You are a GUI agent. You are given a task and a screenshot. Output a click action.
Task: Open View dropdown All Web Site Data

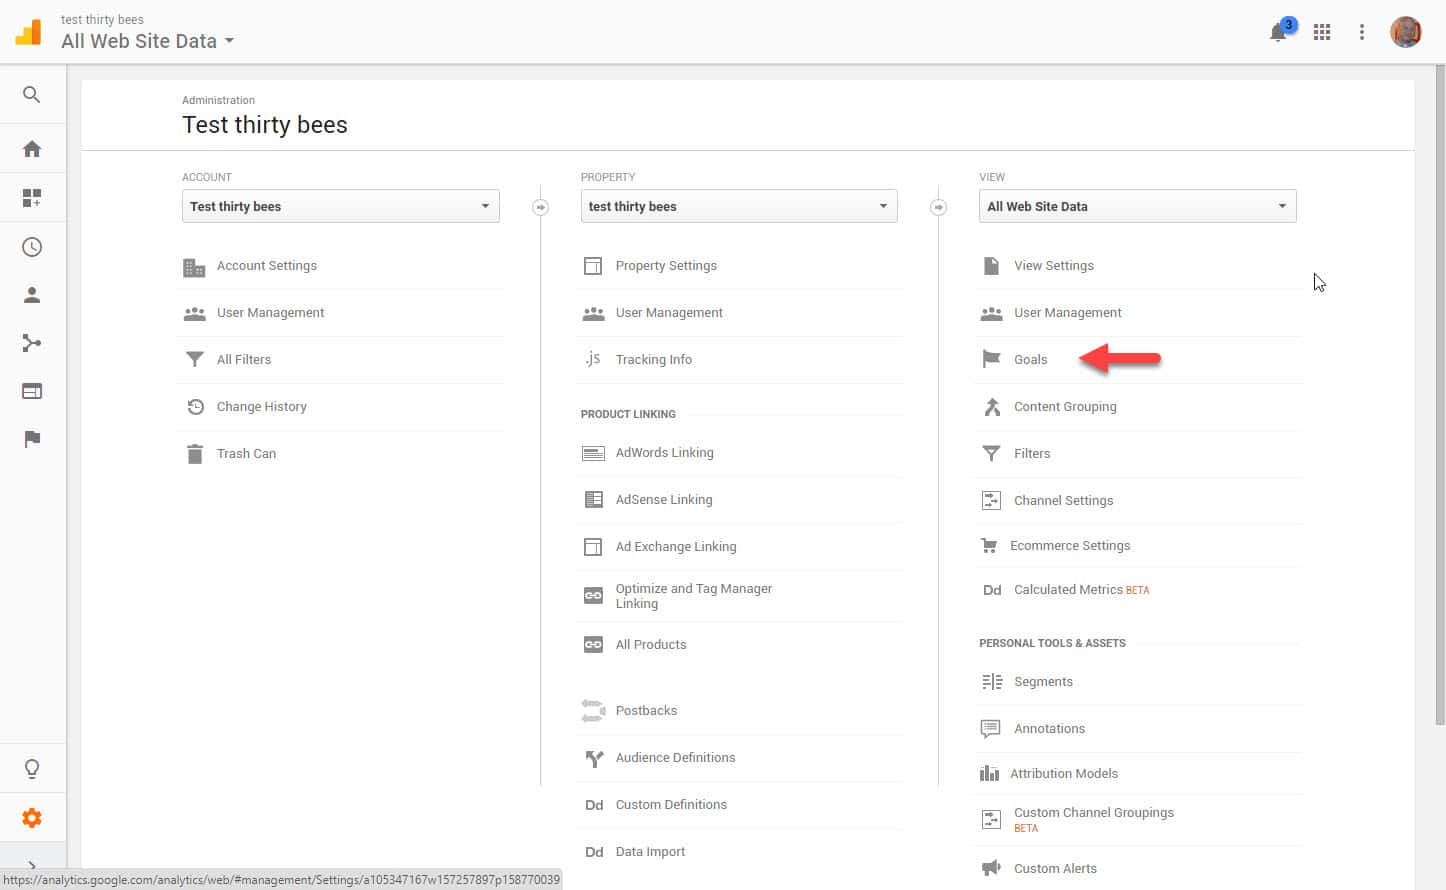click(x=1137, y=206)
